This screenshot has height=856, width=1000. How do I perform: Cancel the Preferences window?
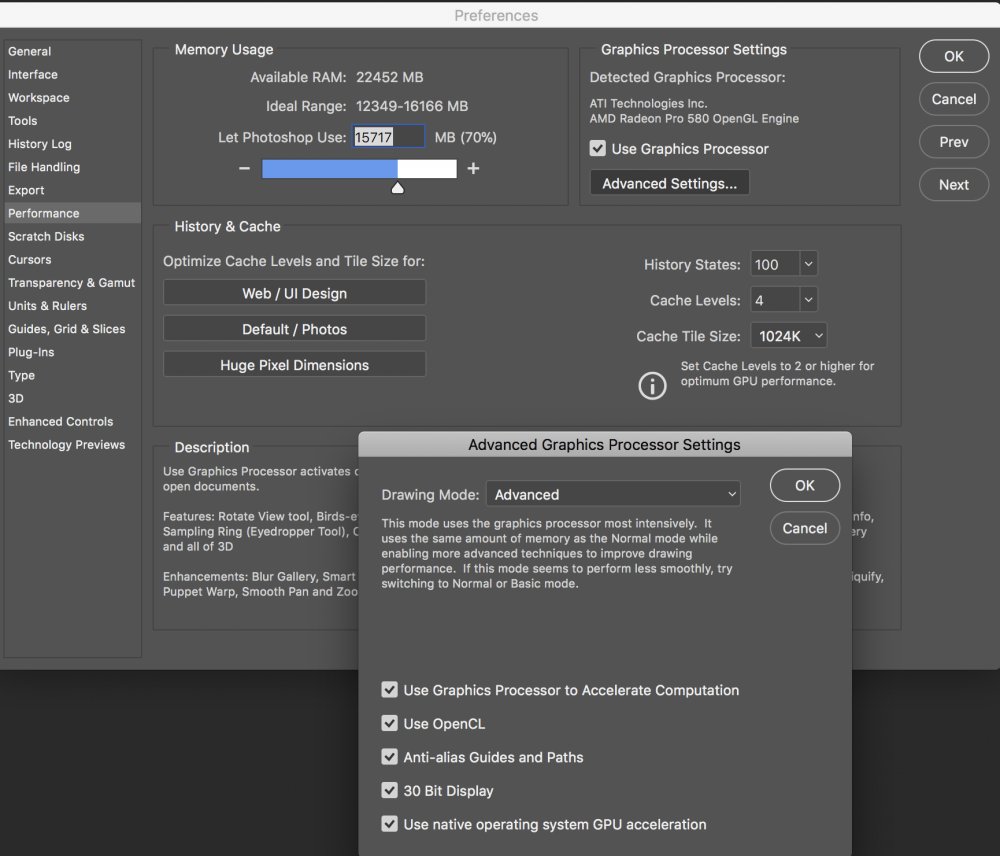pyautogui.click(x=954, y=99)
